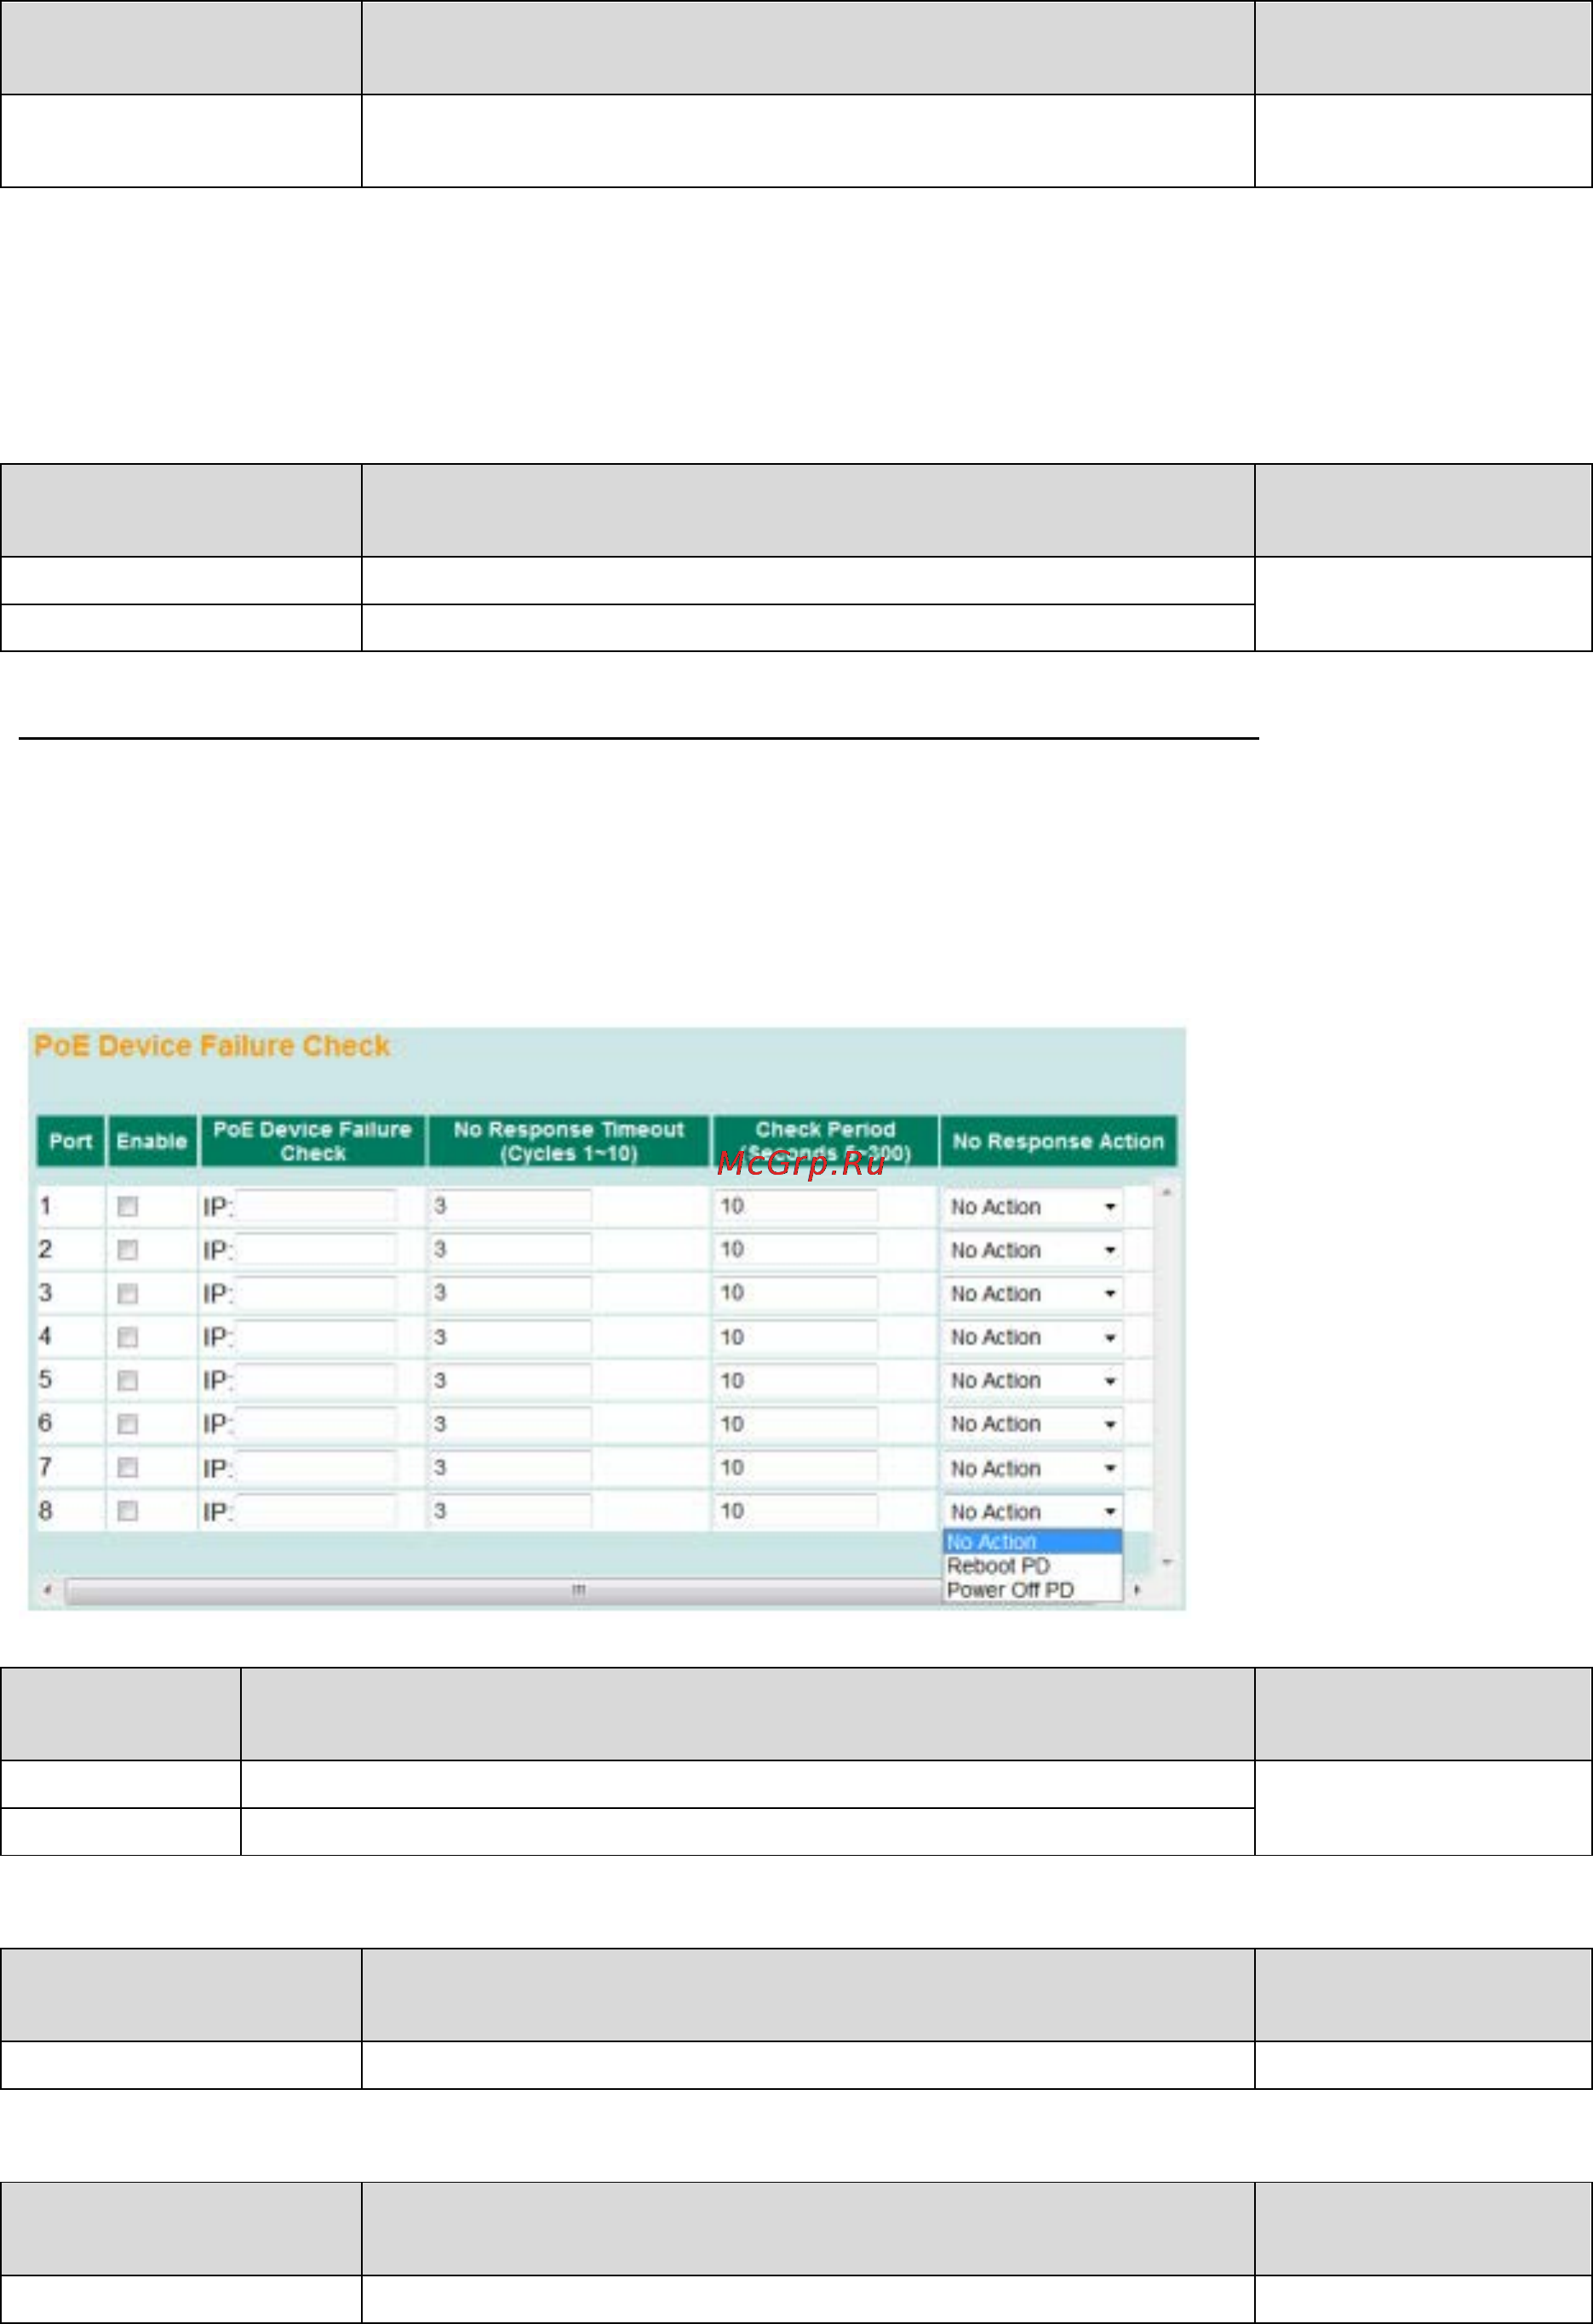Select No Action in the open dropdown list
1593x2324 pixels.
point(1033,1542)
